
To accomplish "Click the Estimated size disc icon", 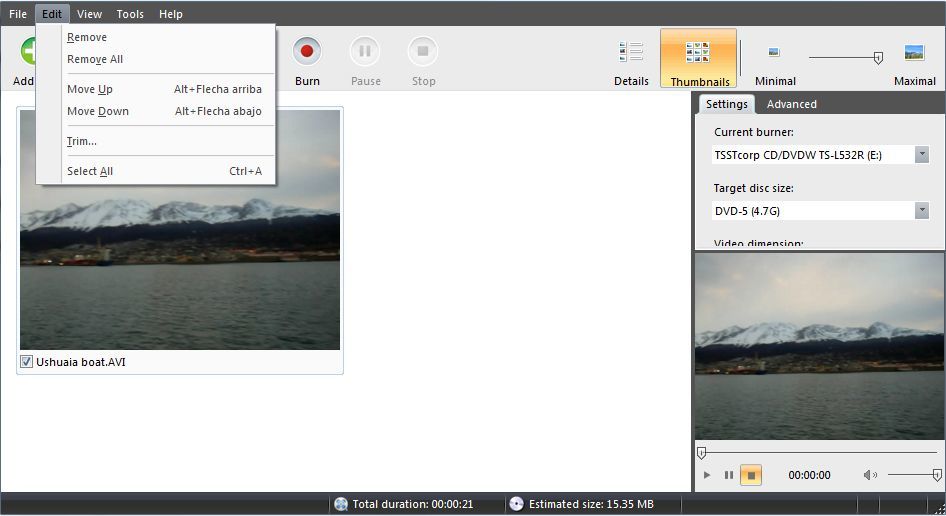I will [516, 504].
